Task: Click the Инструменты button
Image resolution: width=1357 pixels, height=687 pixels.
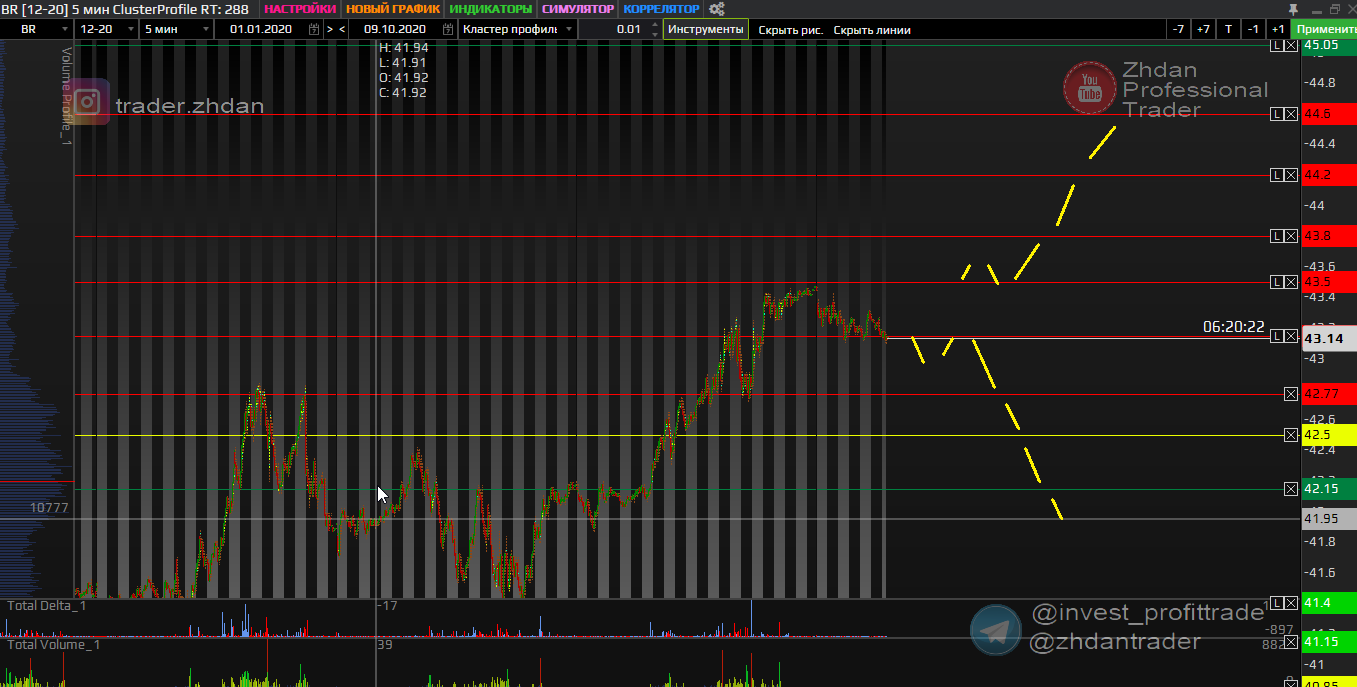Action: pyautogui.click(x=706, y=30)
